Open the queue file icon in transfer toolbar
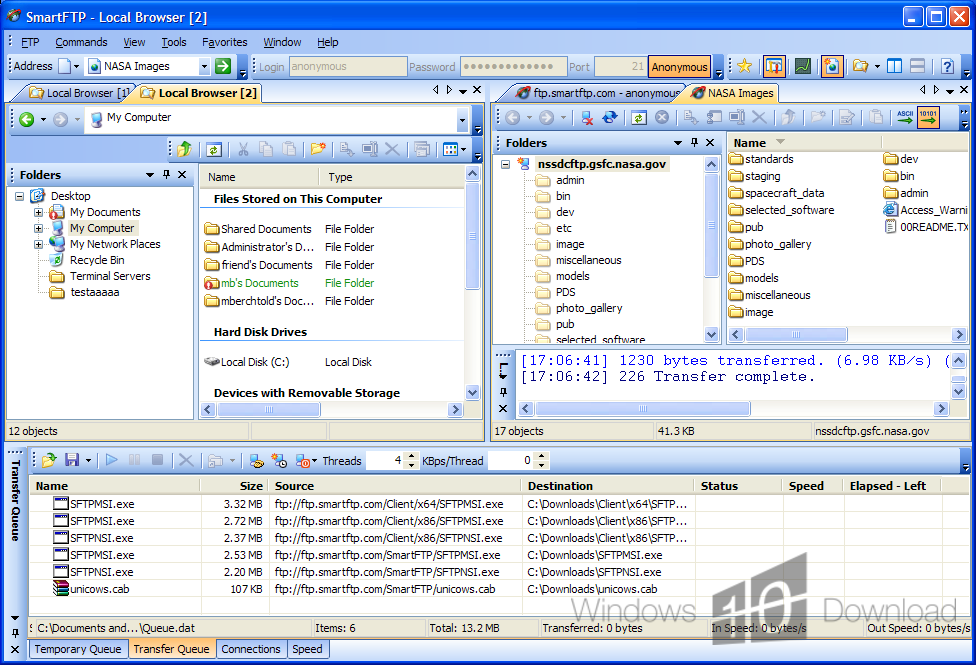The width and height of the screenshot is (976, 665). click(x=48, y=460)
